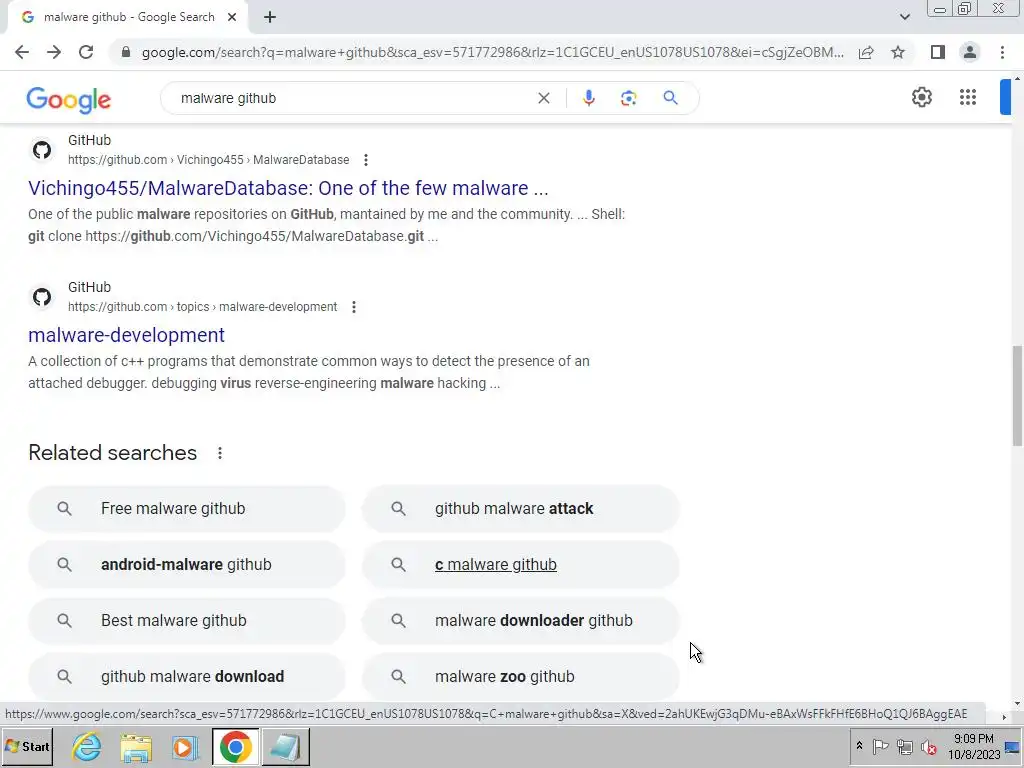Search by image with Google Lens icon

(628, 98)
